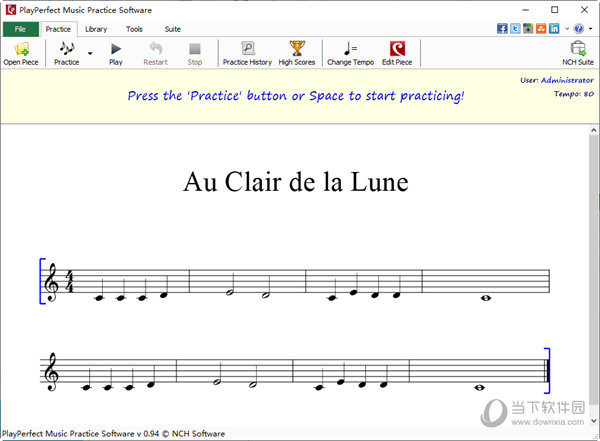Click the Restart toolbar button
The image size is (600, 441).
tap(155, 54)
